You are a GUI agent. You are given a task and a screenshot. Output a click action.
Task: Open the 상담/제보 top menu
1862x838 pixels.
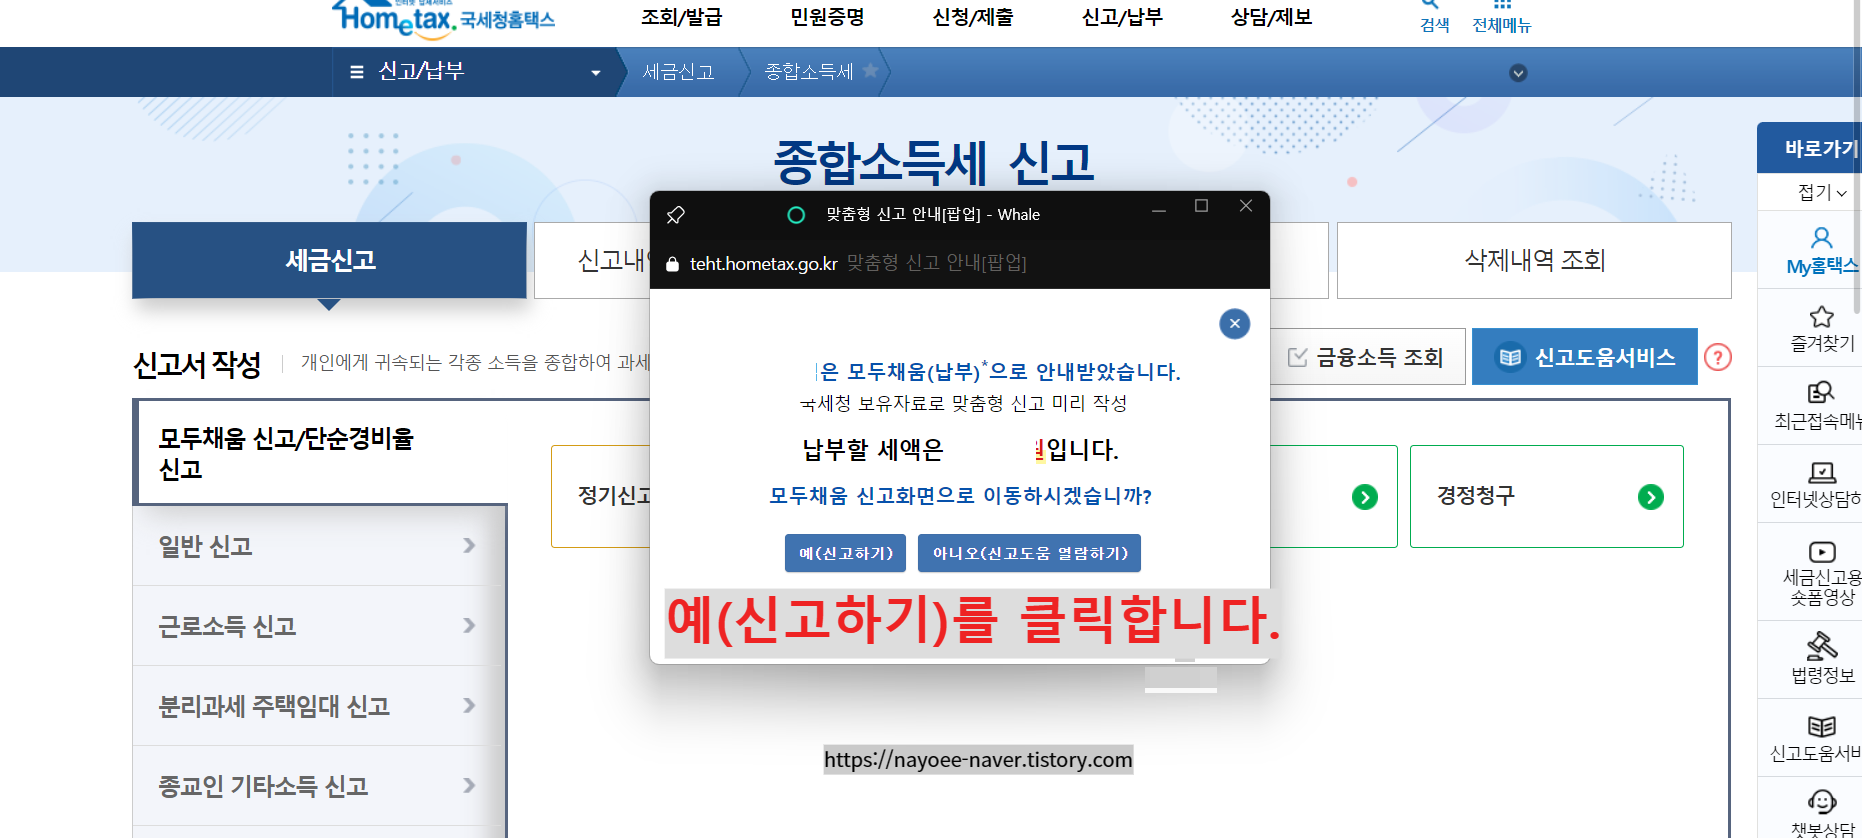pos(1271,17)
